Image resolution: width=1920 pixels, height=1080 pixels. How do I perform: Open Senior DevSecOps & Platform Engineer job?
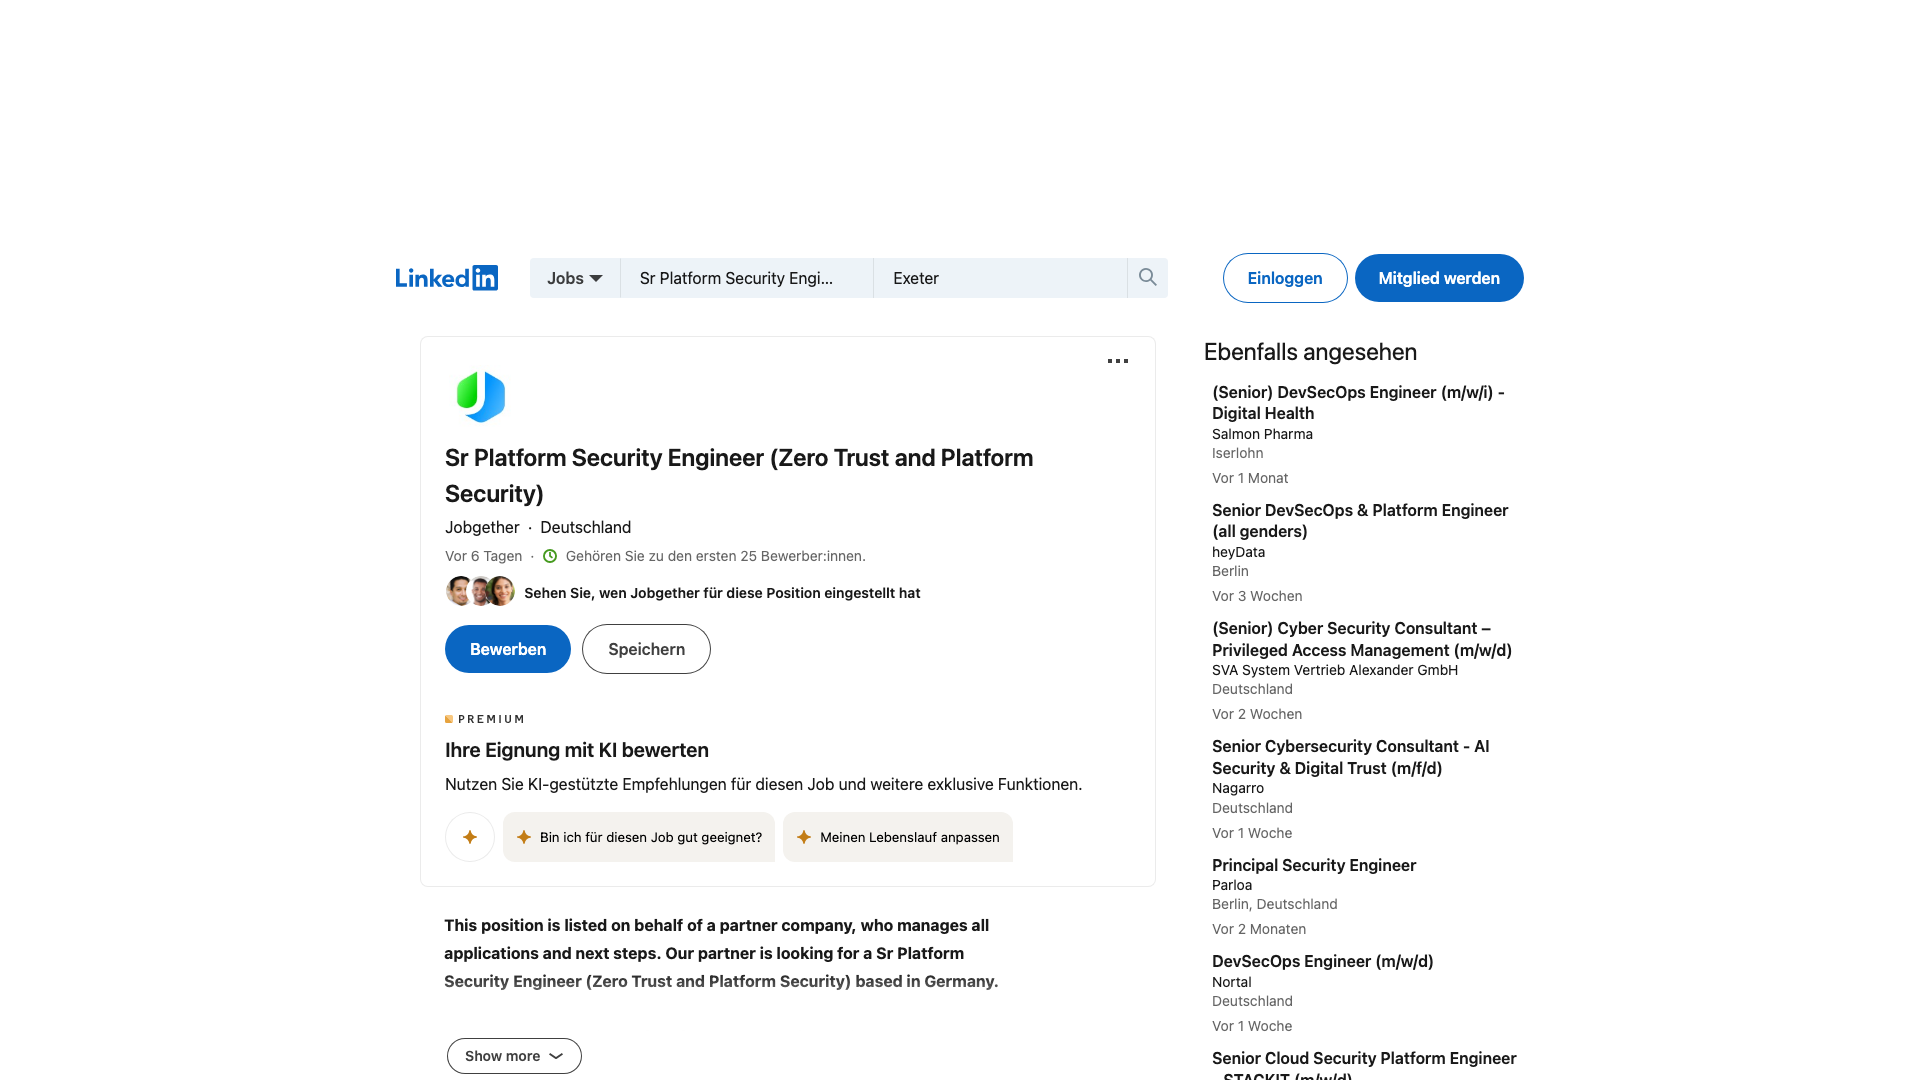click(1360, 521)
